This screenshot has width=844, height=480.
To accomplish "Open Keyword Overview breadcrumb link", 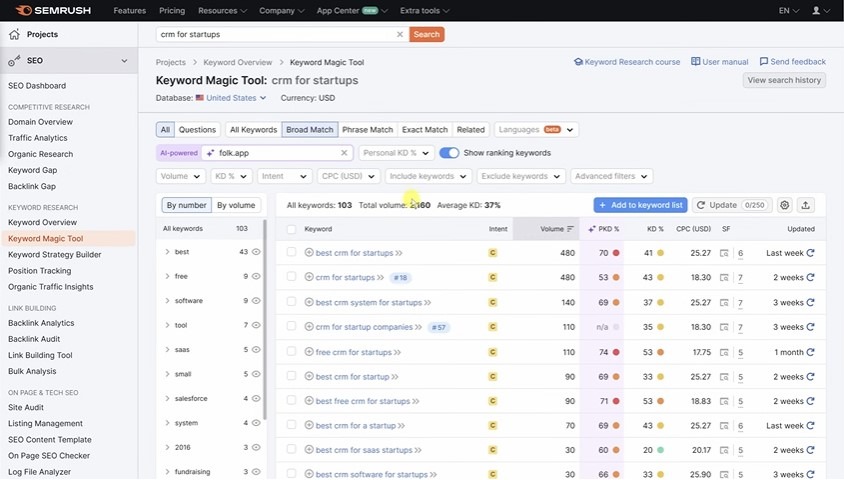I will 237,62.
